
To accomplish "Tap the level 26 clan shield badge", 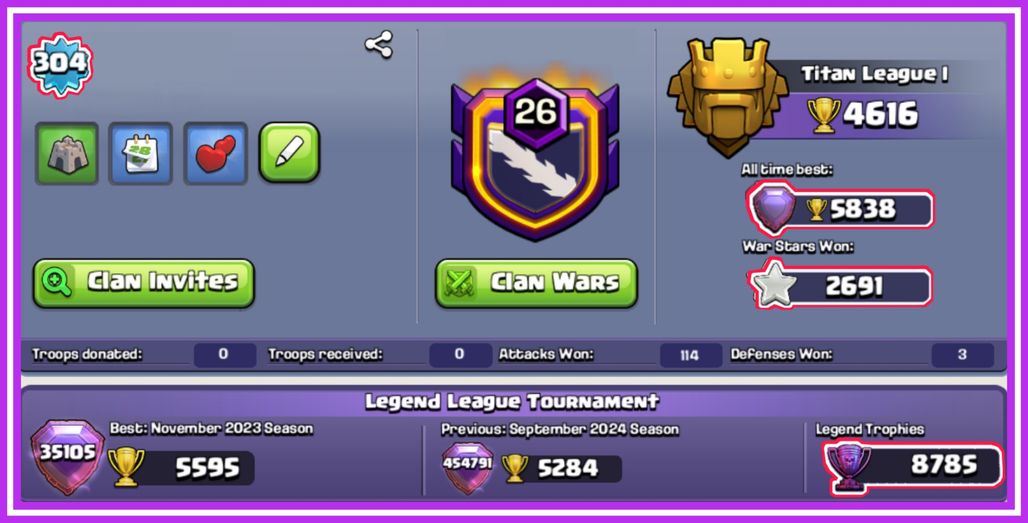I will tap(535, 159).
